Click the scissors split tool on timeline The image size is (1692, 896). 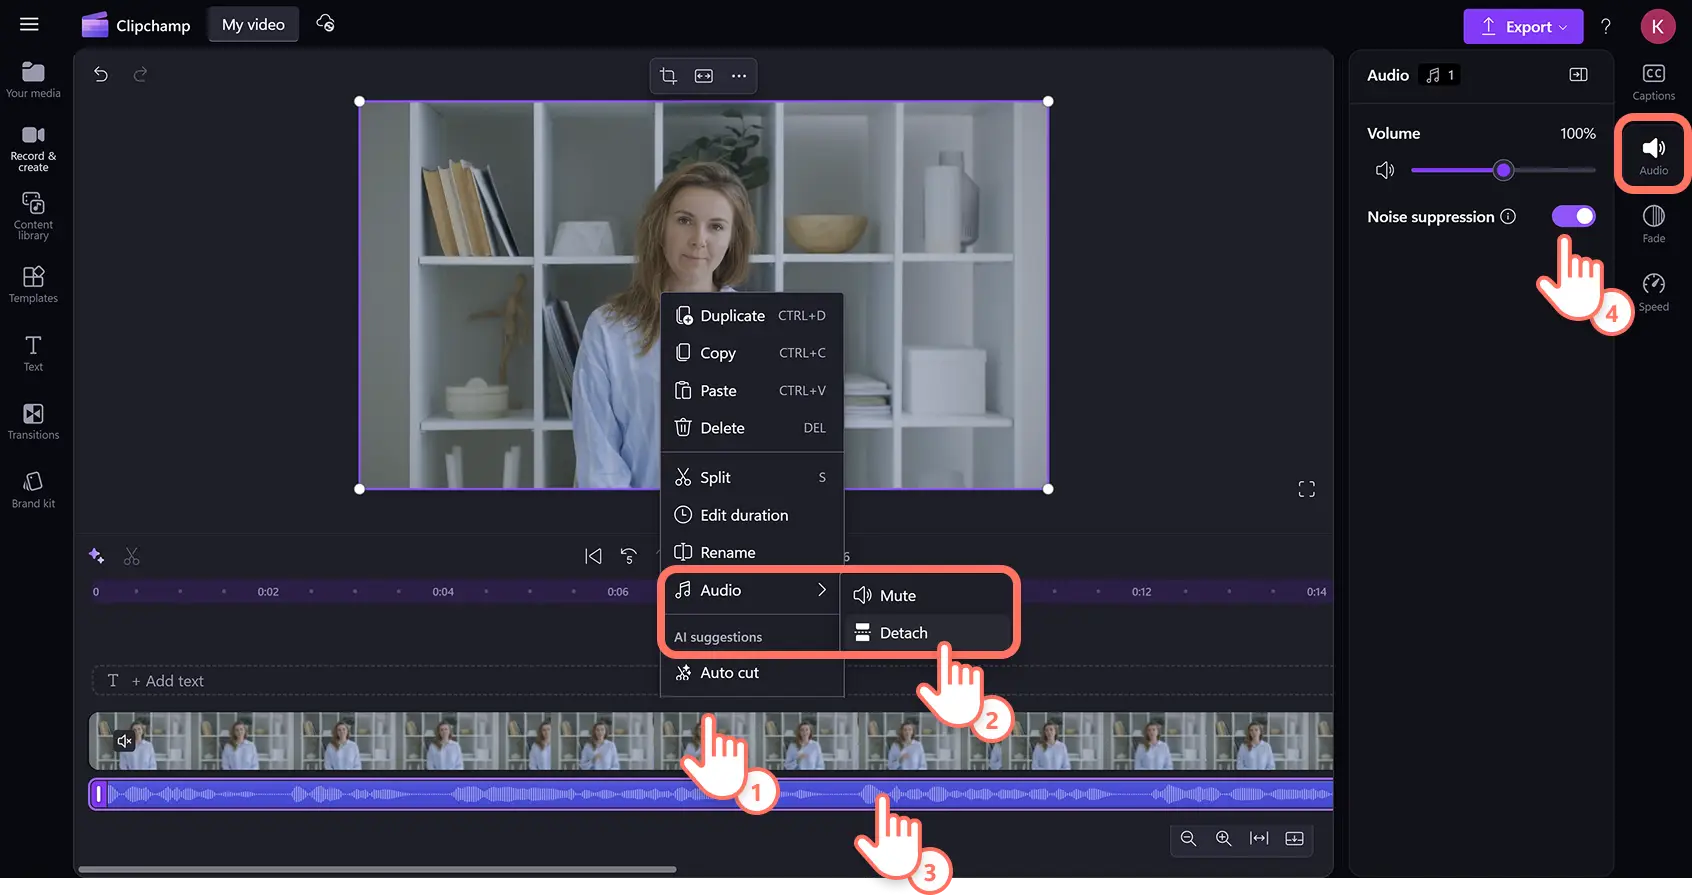coord(132,556)
